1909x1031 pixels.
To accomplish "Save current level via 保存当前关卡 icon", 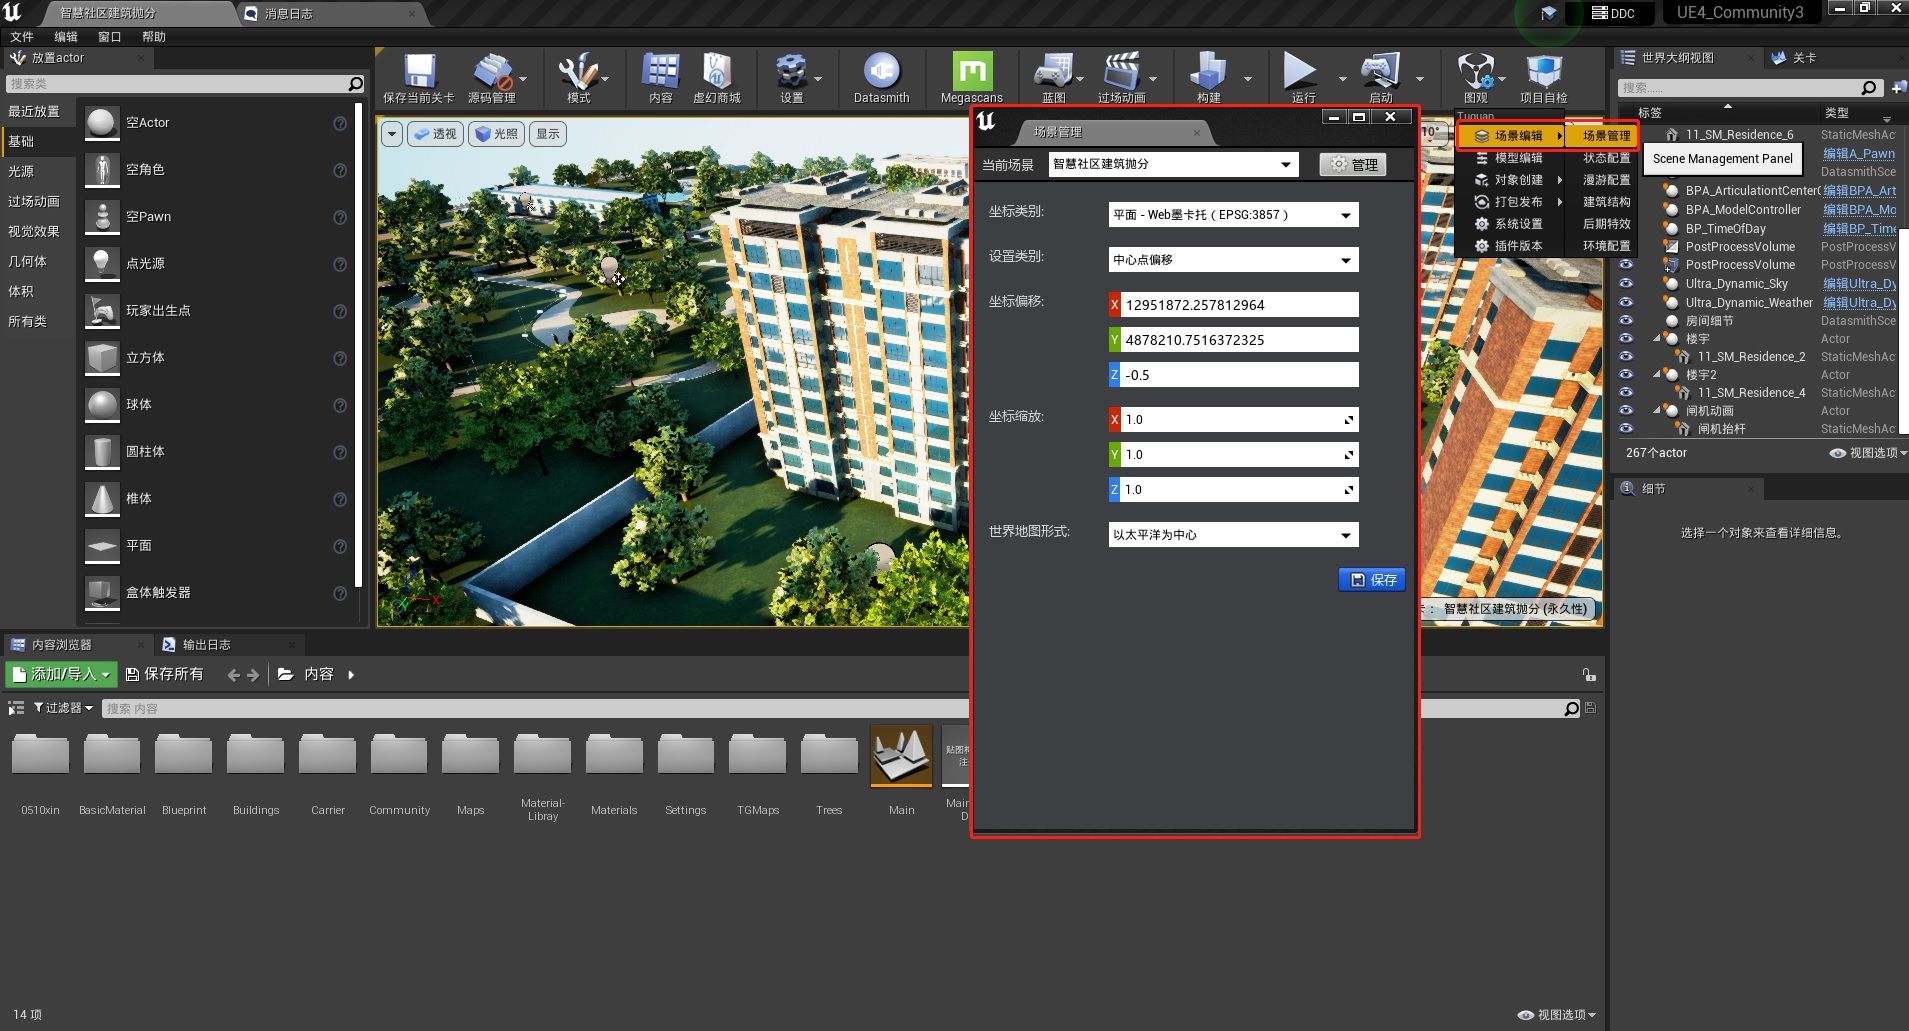I will point(419,72).
